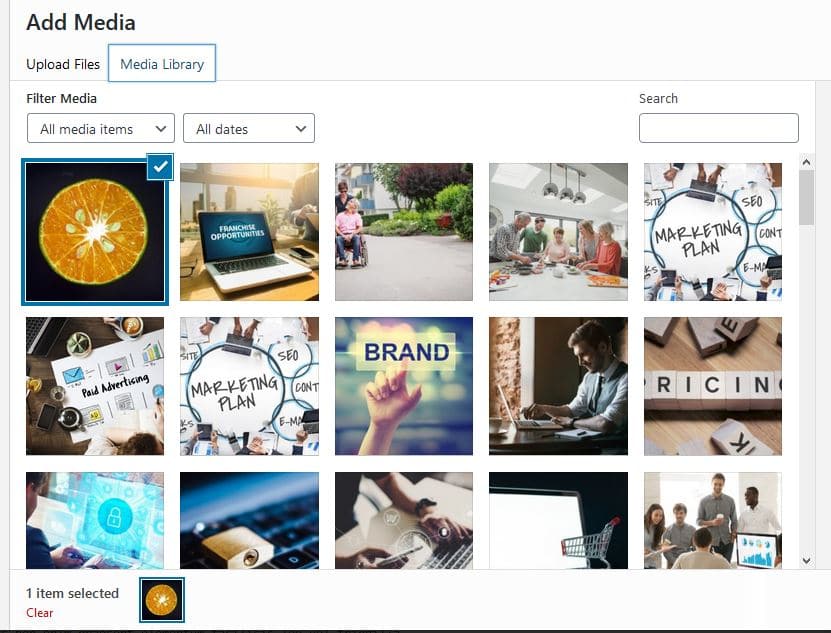Viewport: 831px width, 633px height.
Task: Pick the BRAND hand pointing image
Action: pyautogui.click(x=404, y=386)
